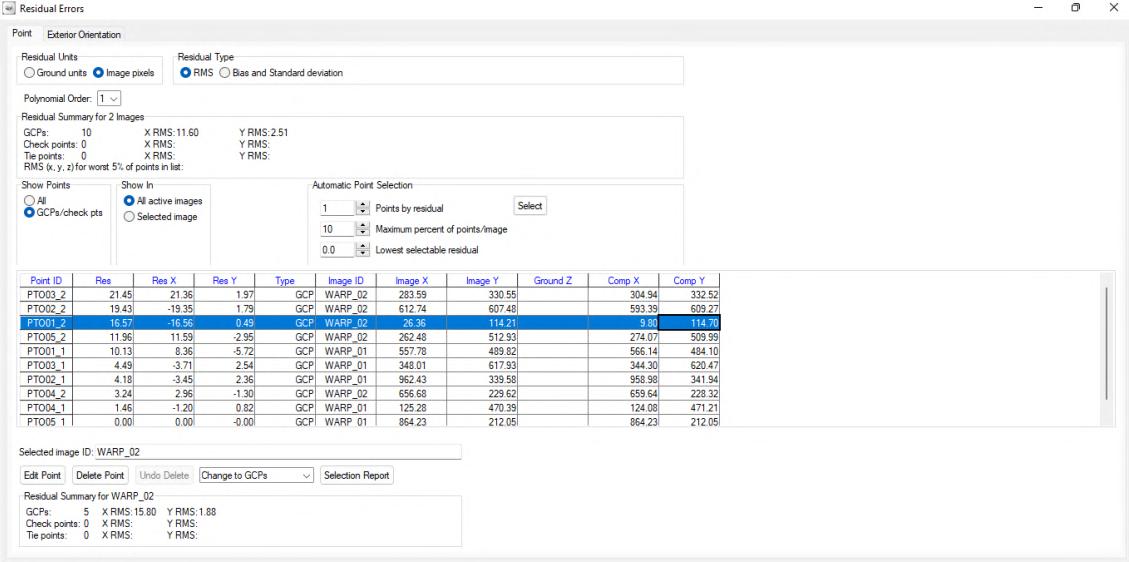Screen dimensions: 1129x562
Task: Select row PTO02_1 in table
Action: click(x=369, y=379)
